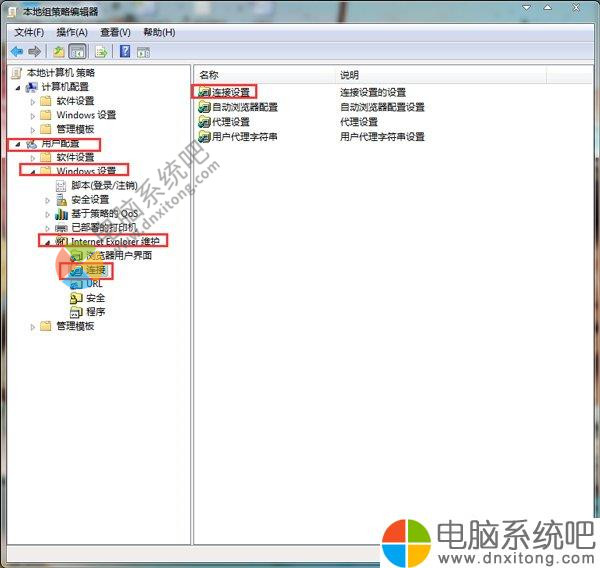The image size is (600, 568).
Task: Click the Up one level toolbar icon
Action: (x=59, y=51)
